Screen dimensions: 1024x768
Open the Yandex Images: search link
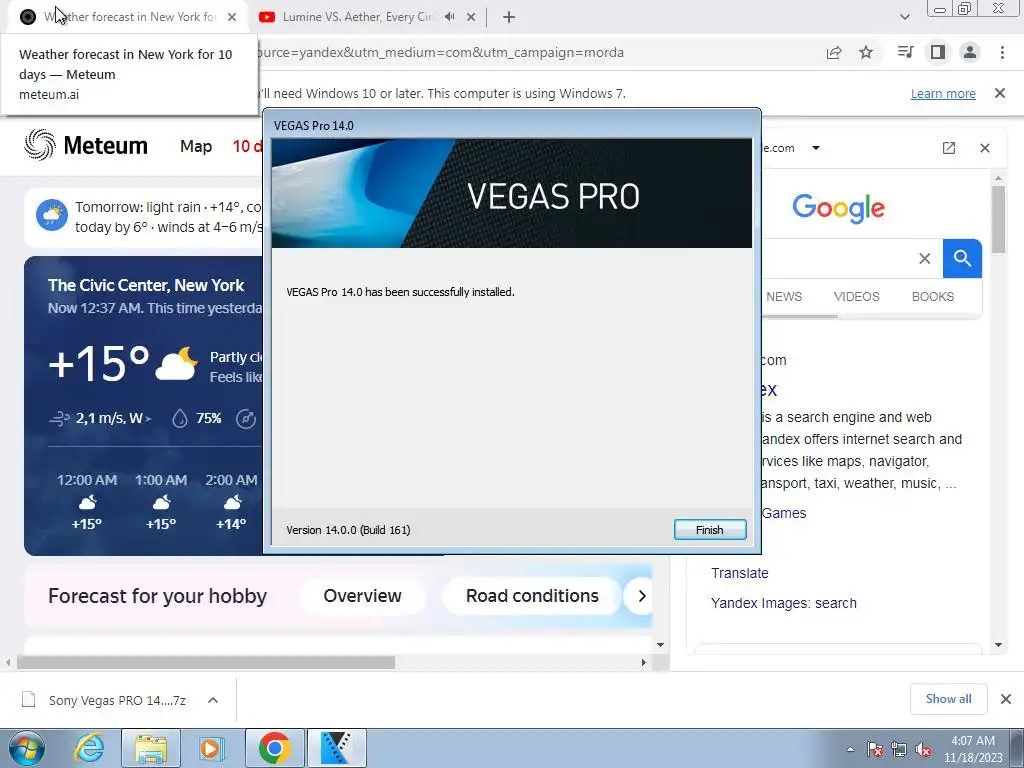click(x=784, y=603)
